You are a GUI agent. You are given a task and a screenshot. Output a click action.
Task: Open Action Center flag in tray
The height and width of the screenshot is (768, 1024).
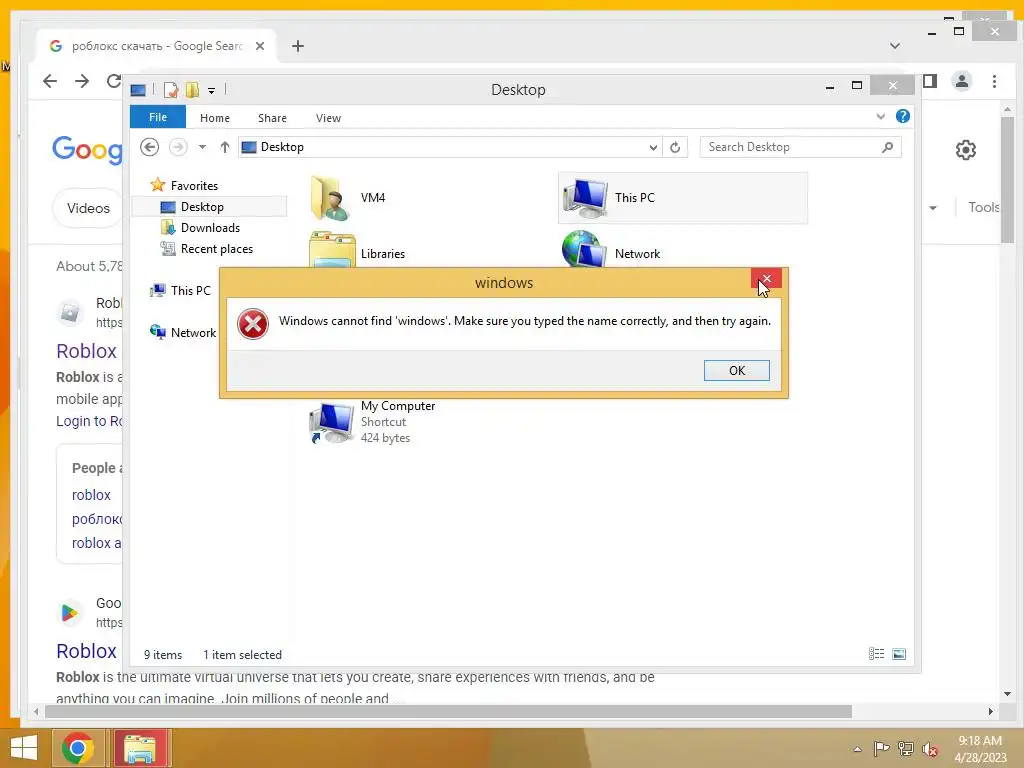[x=881, y=749]
